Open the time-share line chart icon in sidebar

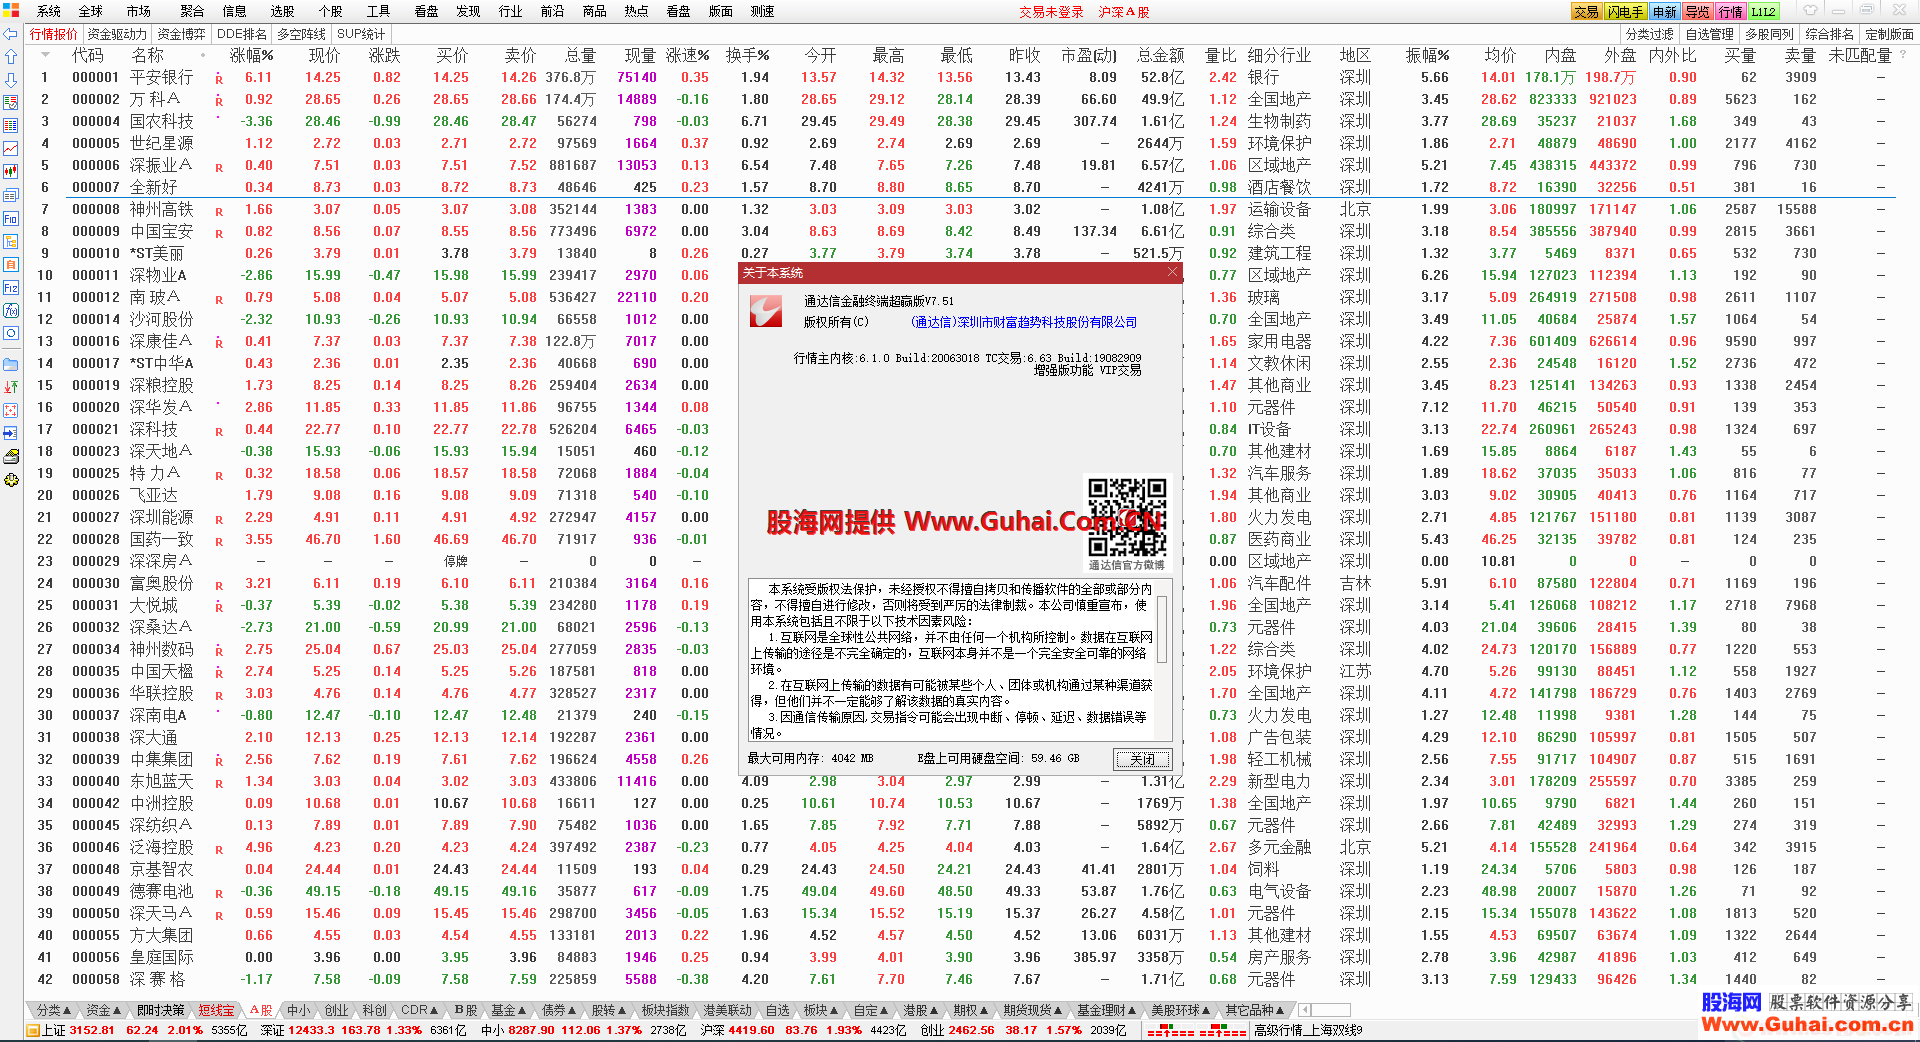[x=11, y=149]
